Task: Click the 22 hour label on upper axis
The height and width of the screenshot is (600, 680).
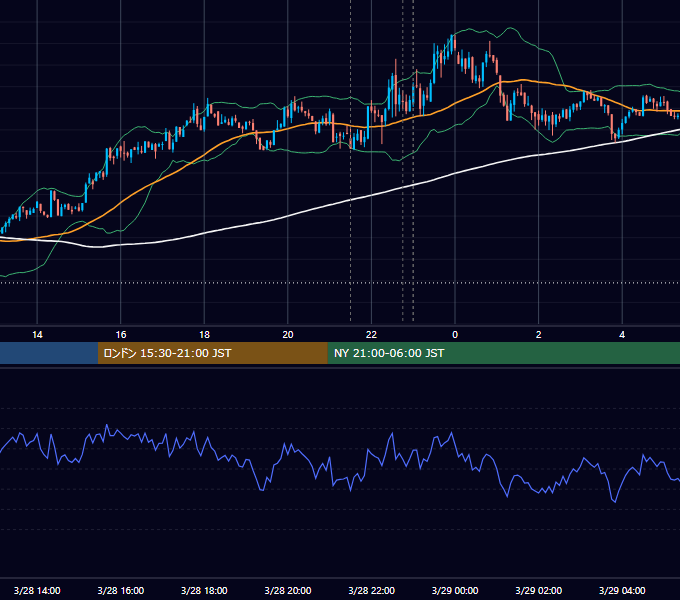Action: coord(371,335)
